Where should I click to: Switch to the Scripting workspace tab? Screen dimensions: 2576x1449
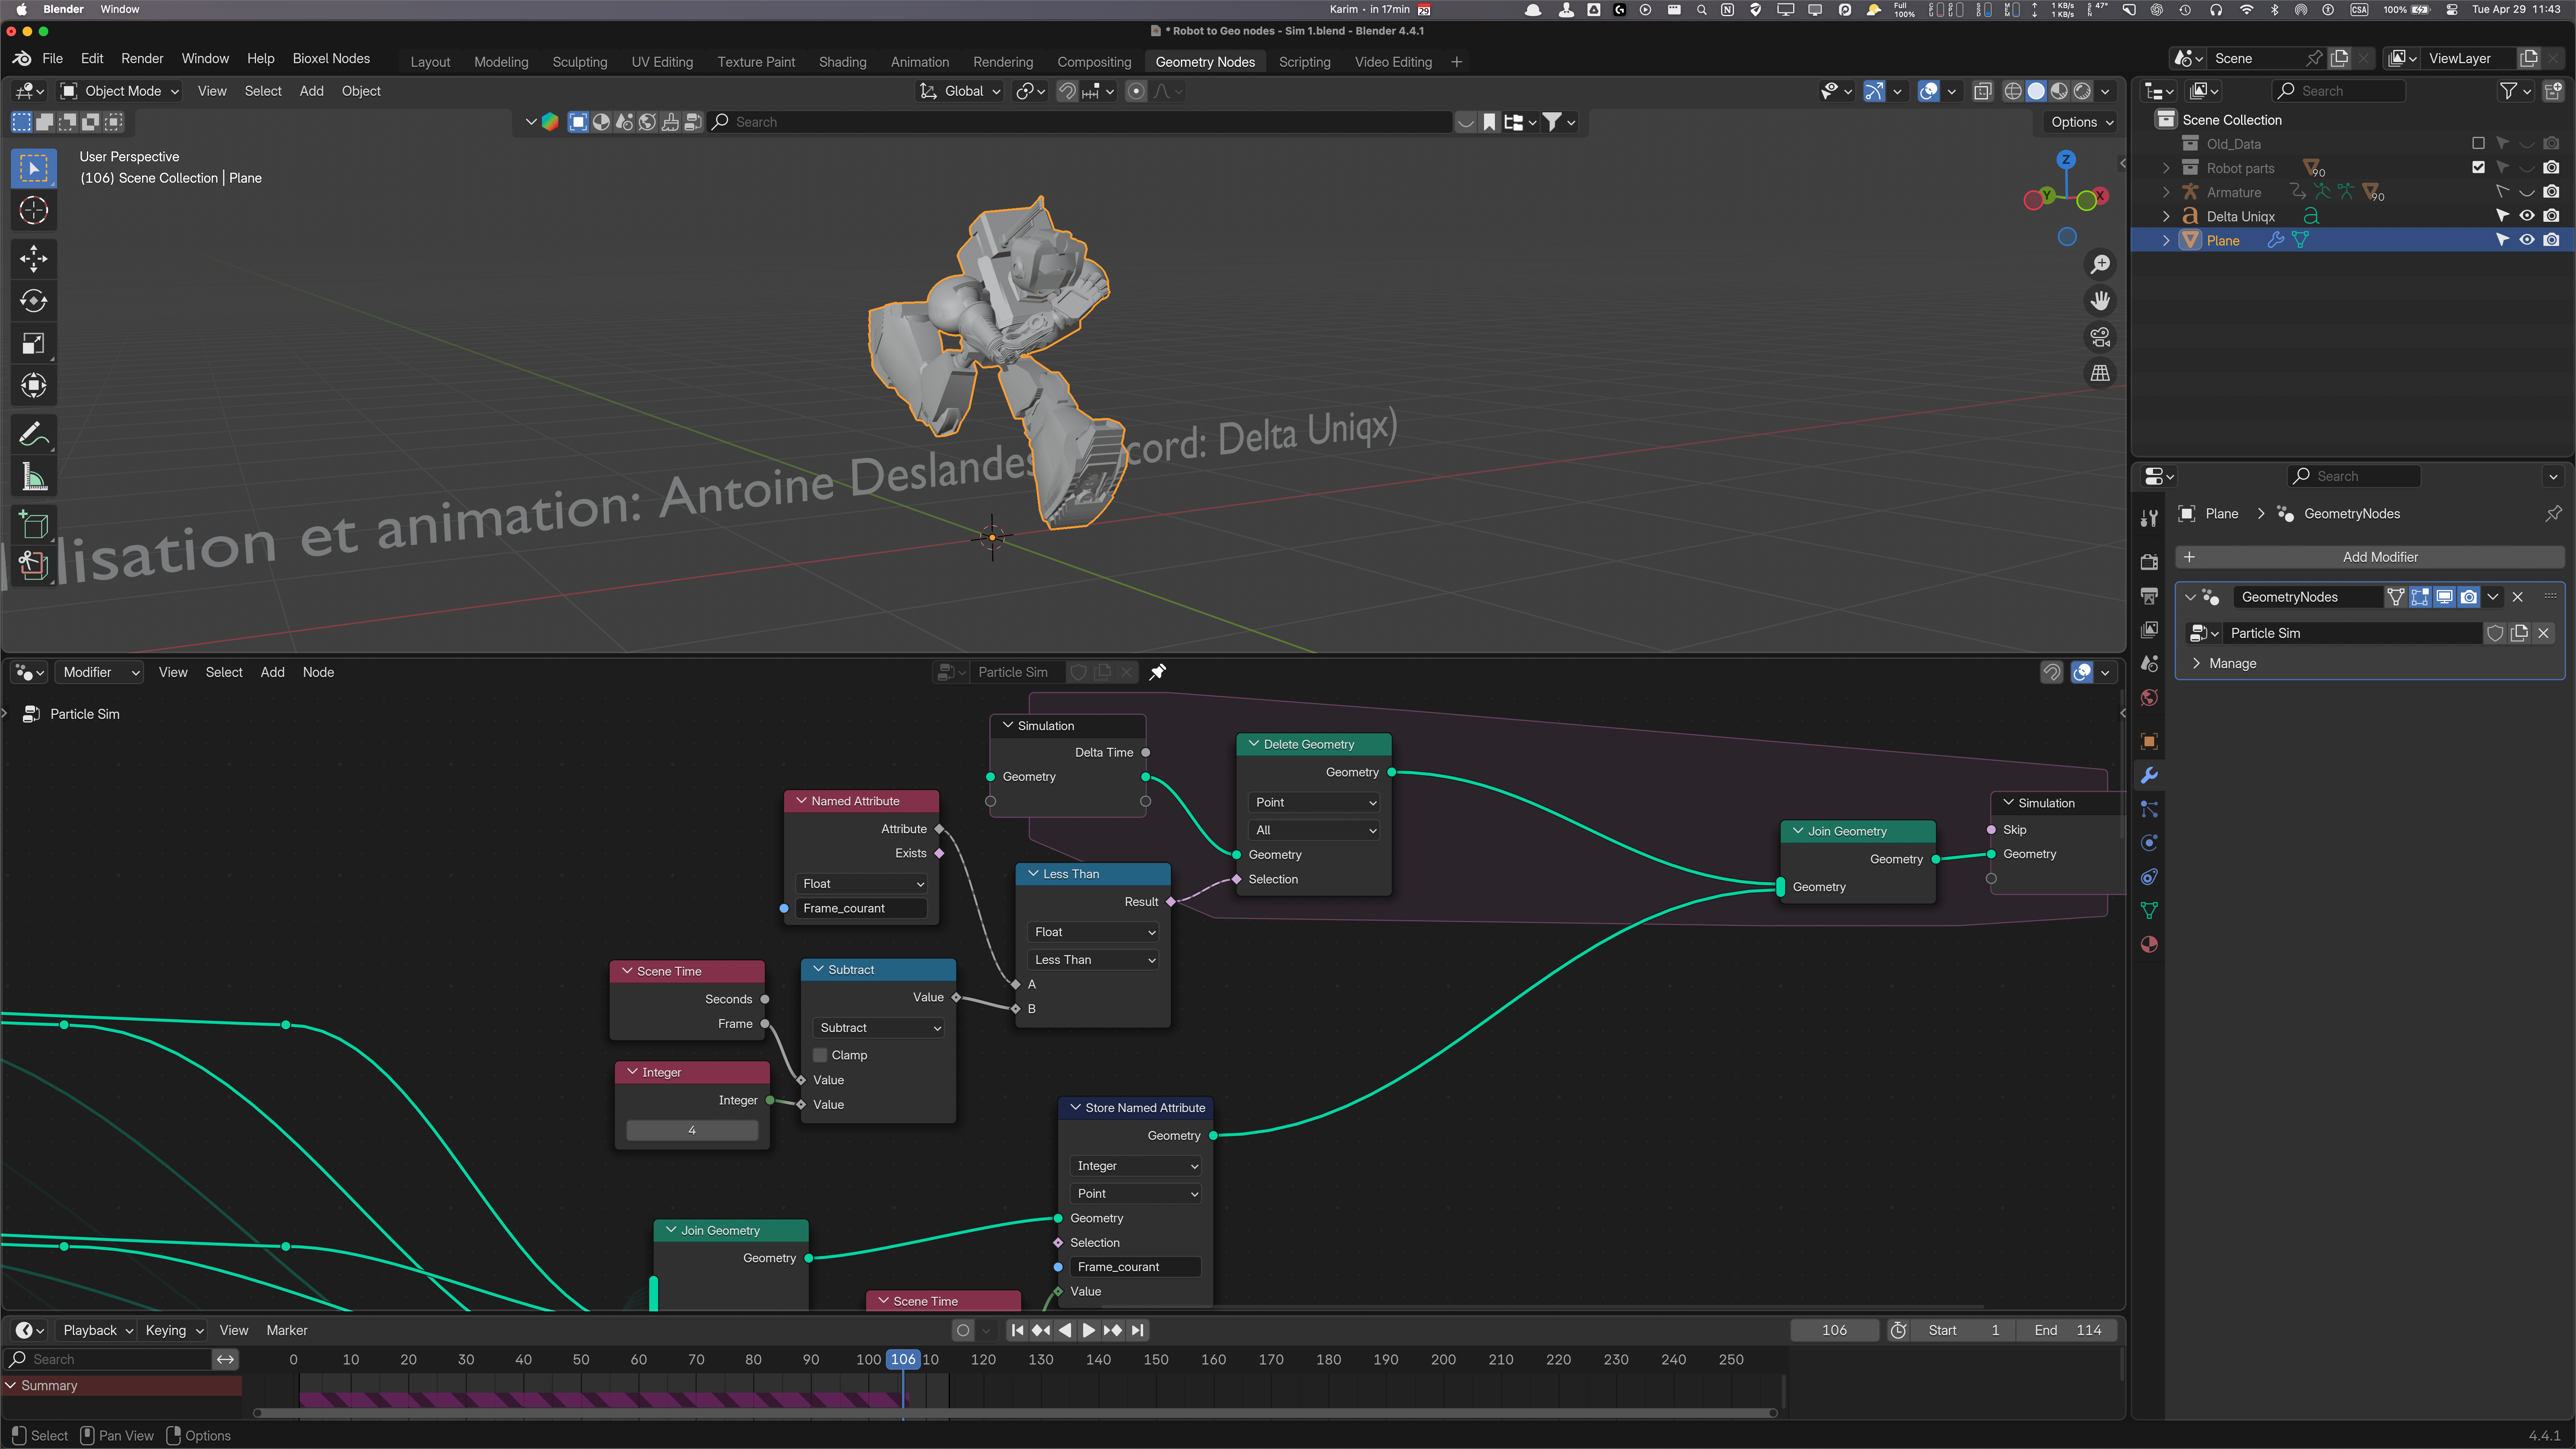(1304, 62)
